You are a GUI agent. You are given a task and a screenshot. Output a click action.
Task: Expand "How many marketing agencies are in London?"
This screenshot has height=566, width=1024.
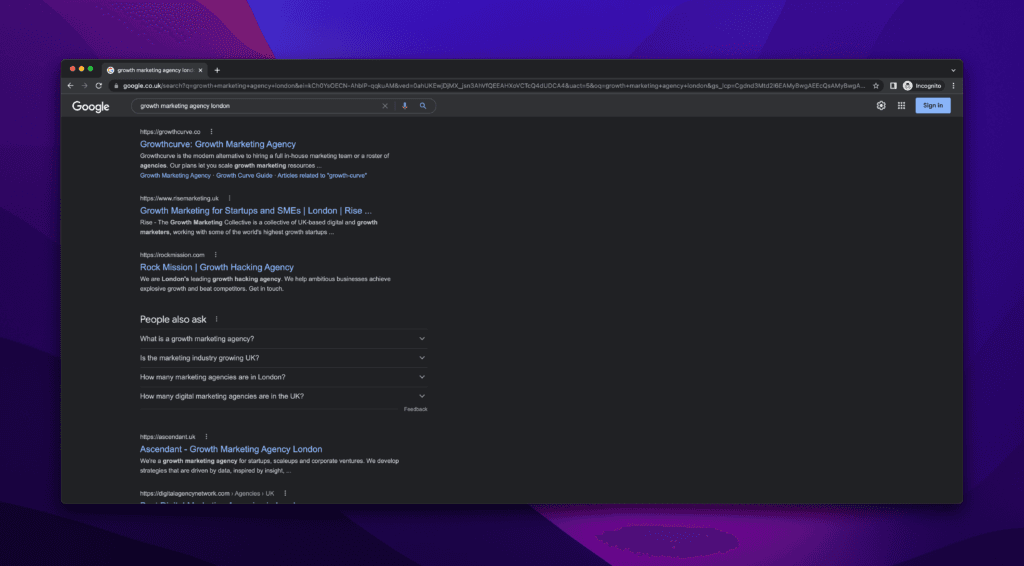point(283,377)
